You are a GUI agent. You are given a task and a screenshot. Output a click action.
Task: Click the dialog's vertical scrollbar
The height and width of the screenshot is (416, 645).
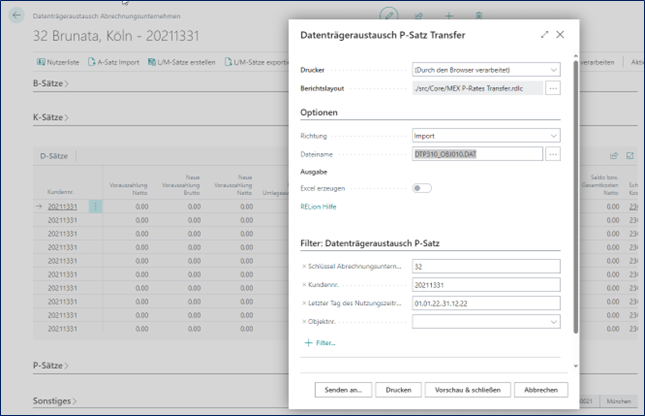(575, 200)
